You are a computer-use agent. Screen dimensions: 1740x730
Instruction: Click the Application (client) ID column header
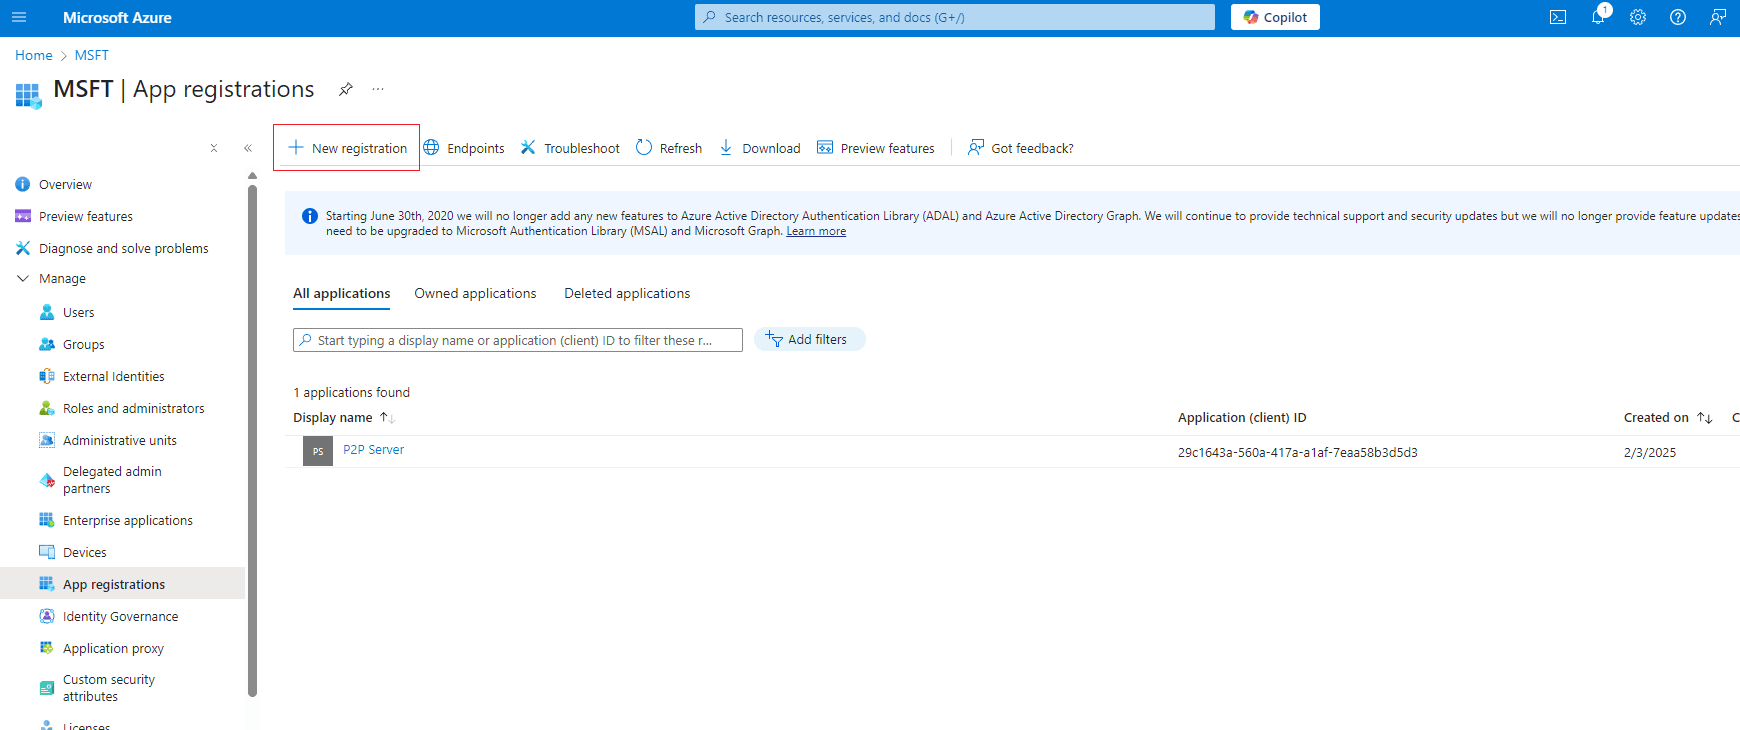(1242, 418)
